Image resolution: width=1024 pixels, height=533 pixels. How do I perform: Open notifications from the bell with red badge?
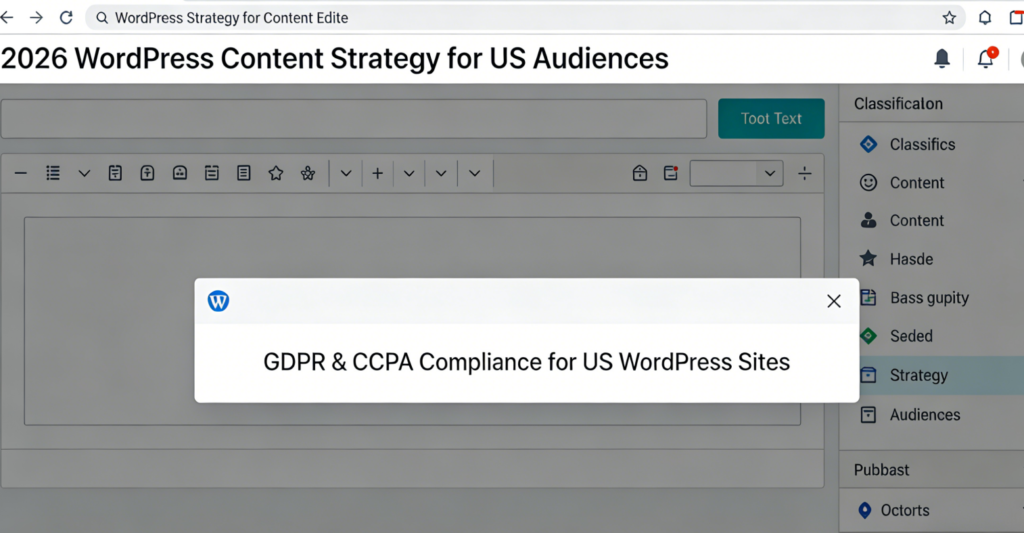[986, 59]
